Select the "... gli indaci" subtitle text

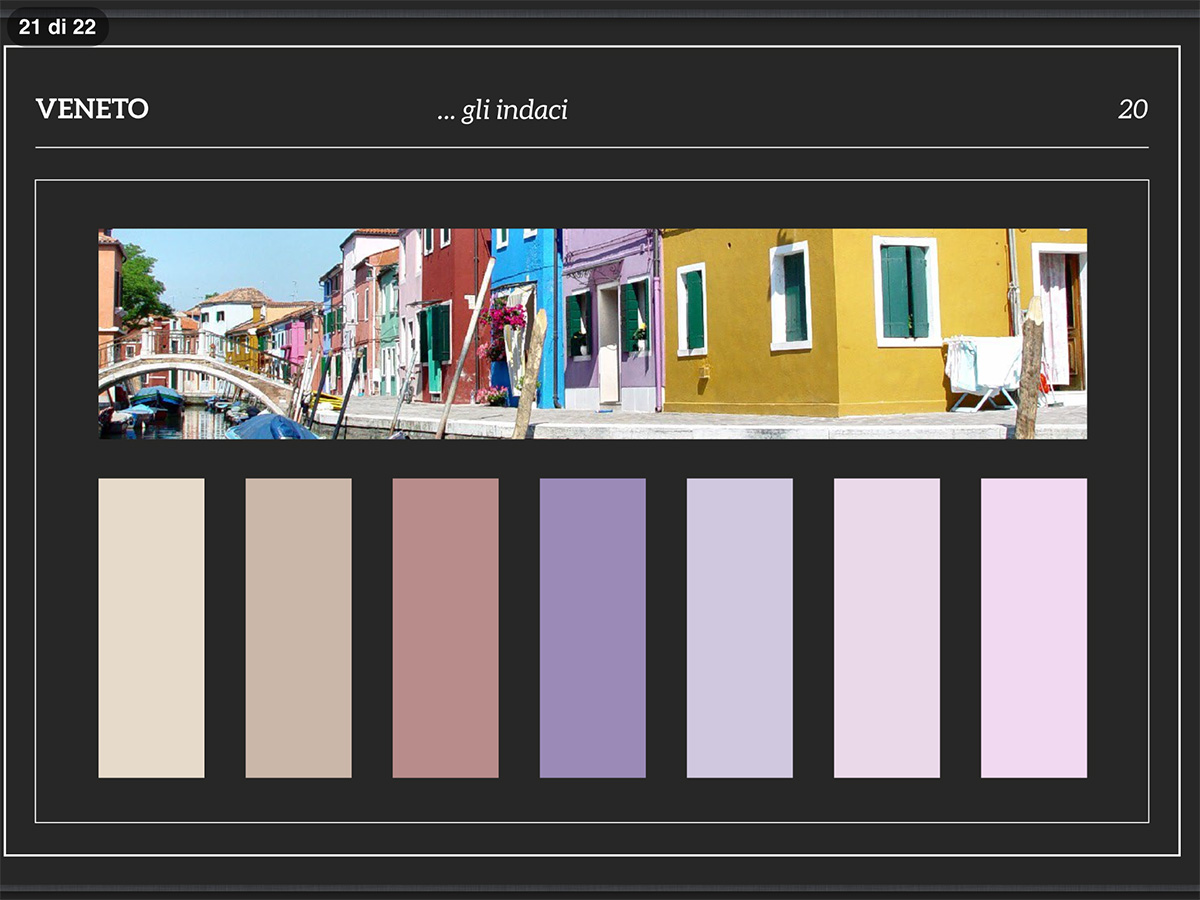pos(502,110)
